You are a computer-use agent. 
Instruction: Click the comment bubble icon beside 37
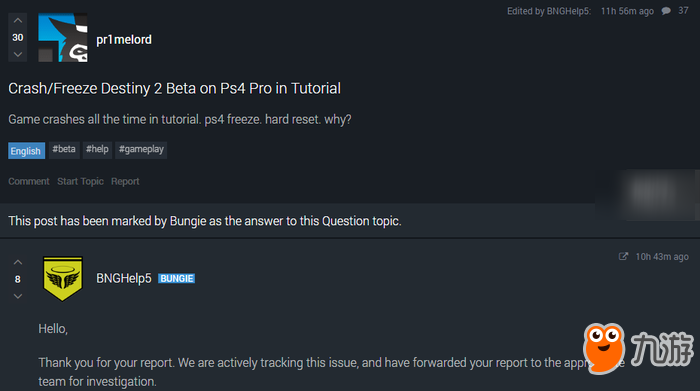pos(666,11)
